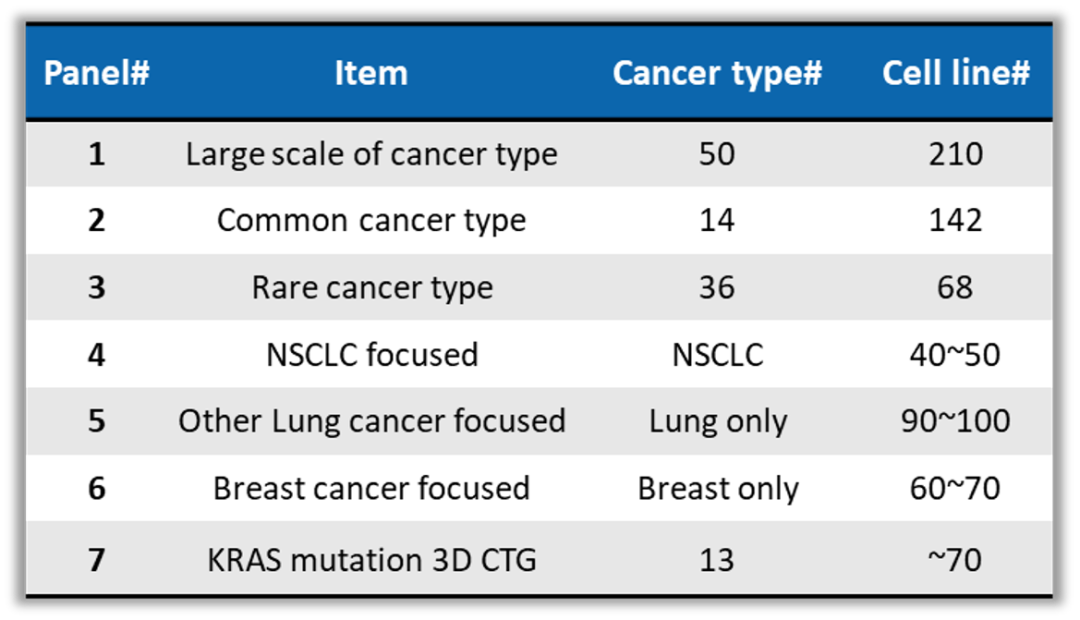1080x620 pixels.
Task: Select the 'Breast only' cancer type cell
Action: point(717,488)
